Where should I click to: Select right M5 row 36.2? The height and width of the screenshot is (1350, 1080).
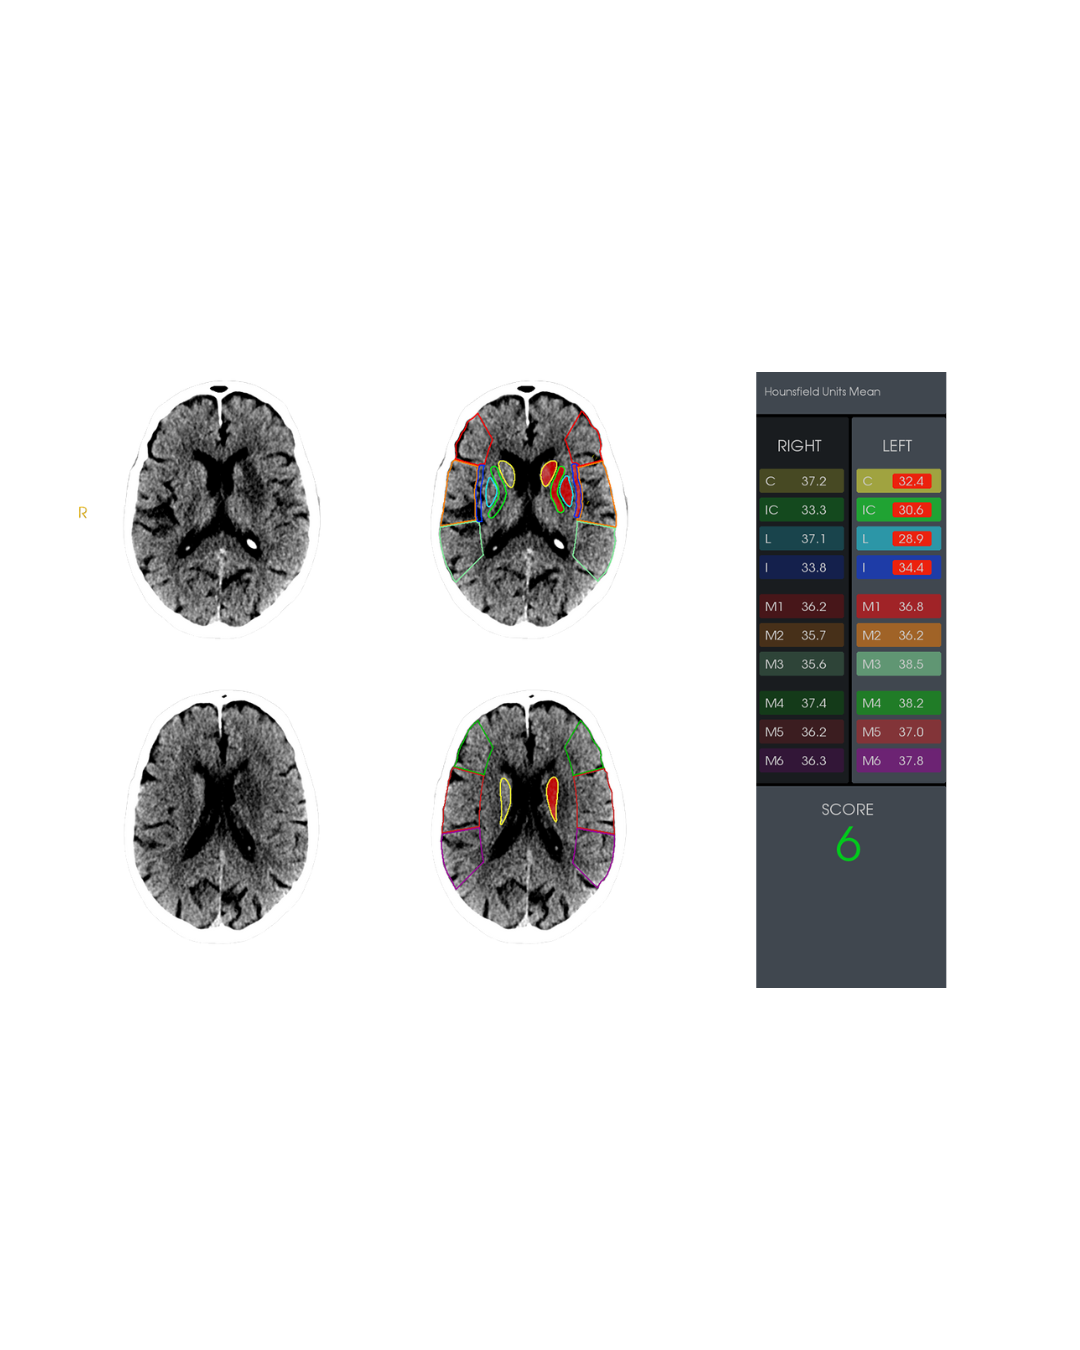[801, 732]
